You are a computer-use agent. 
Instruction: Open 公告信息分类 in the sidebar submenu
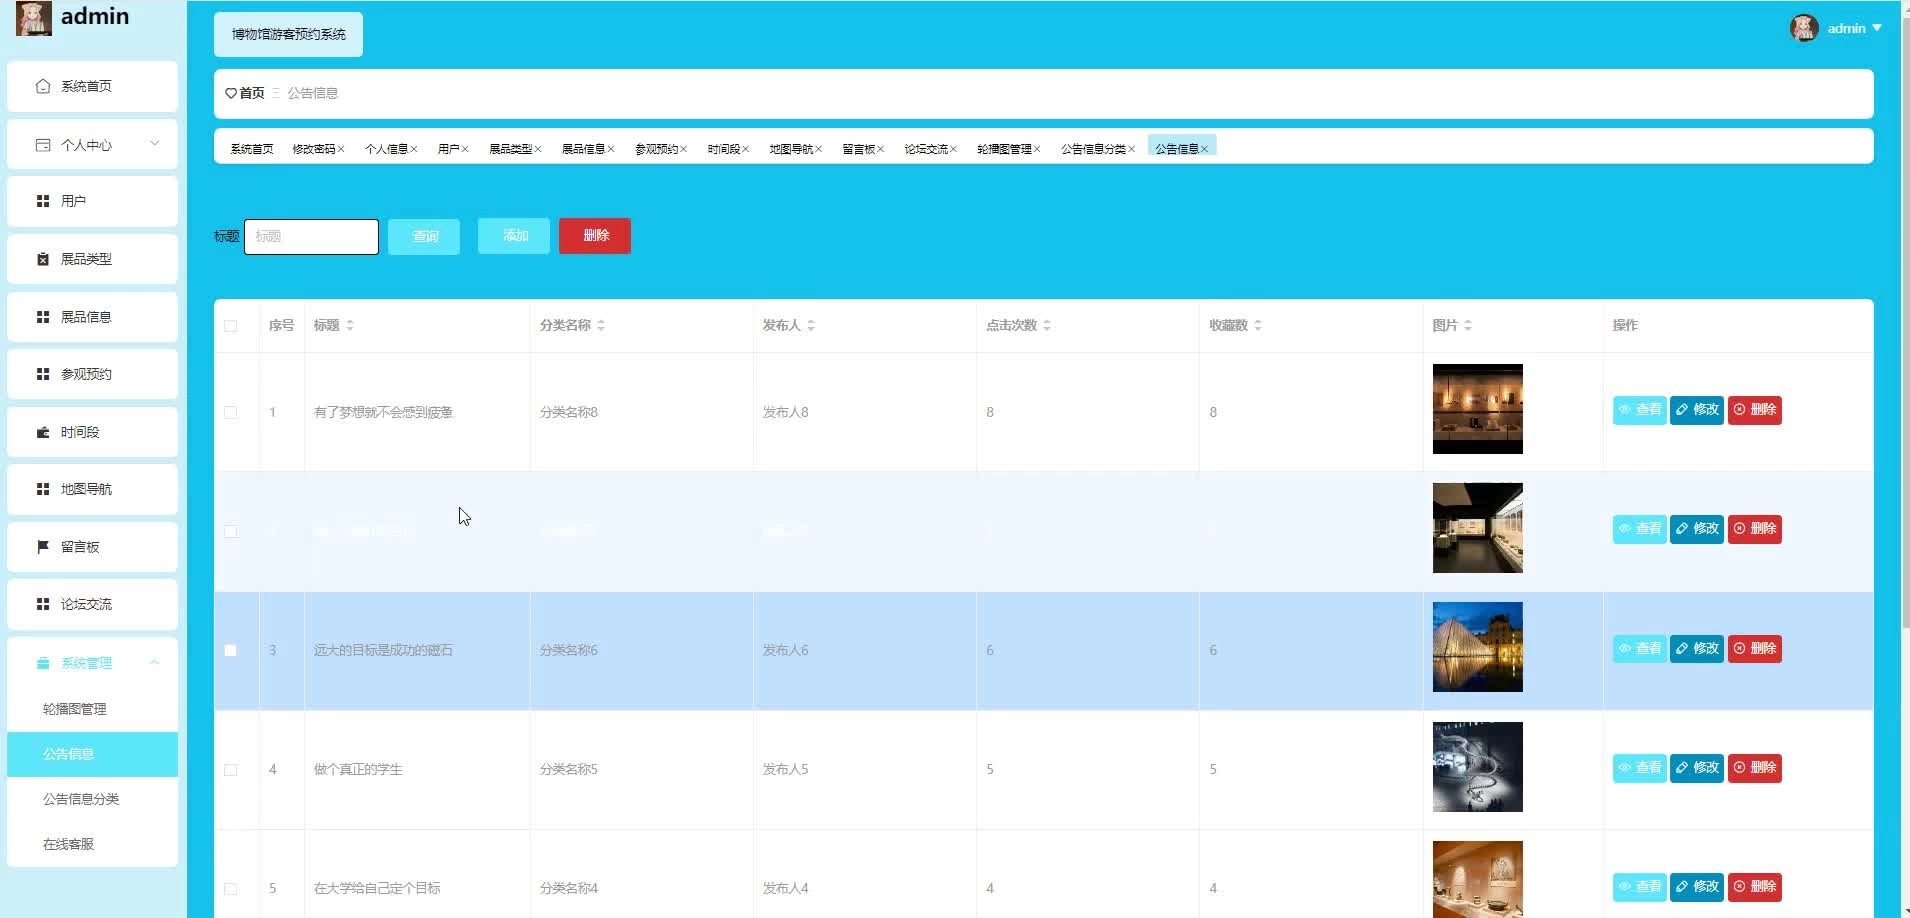(x=81, y=799)
